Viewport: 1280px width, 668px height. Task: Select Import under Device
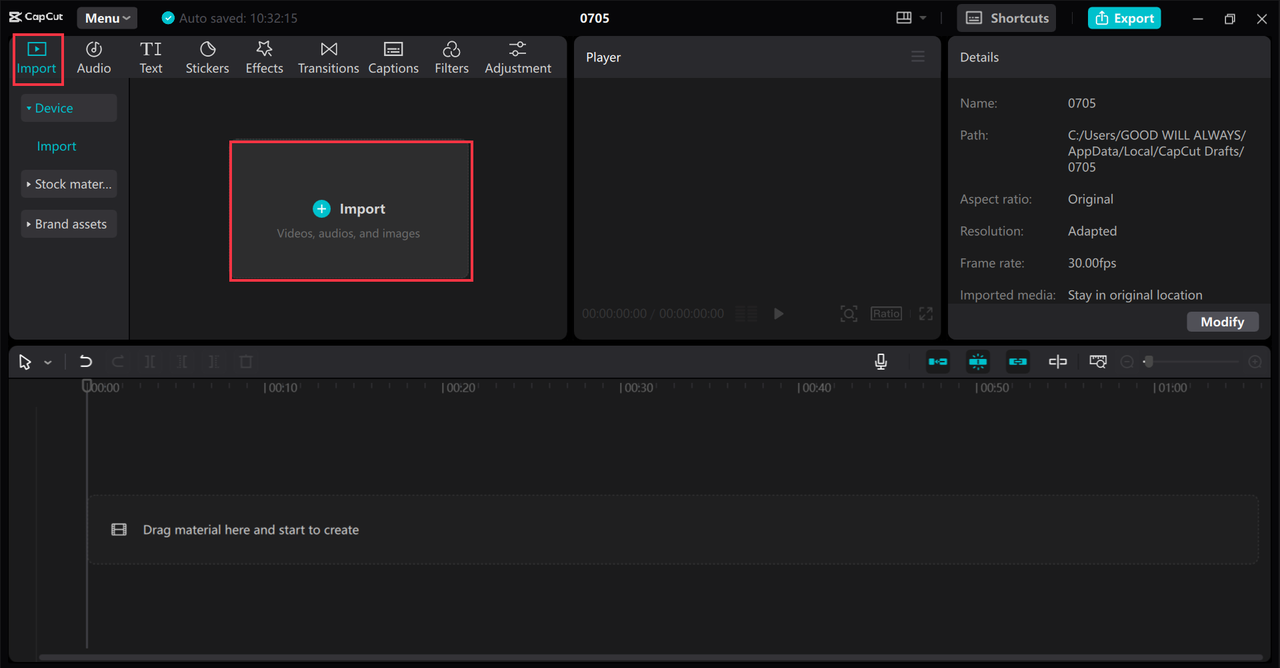(x=57, y=146)
